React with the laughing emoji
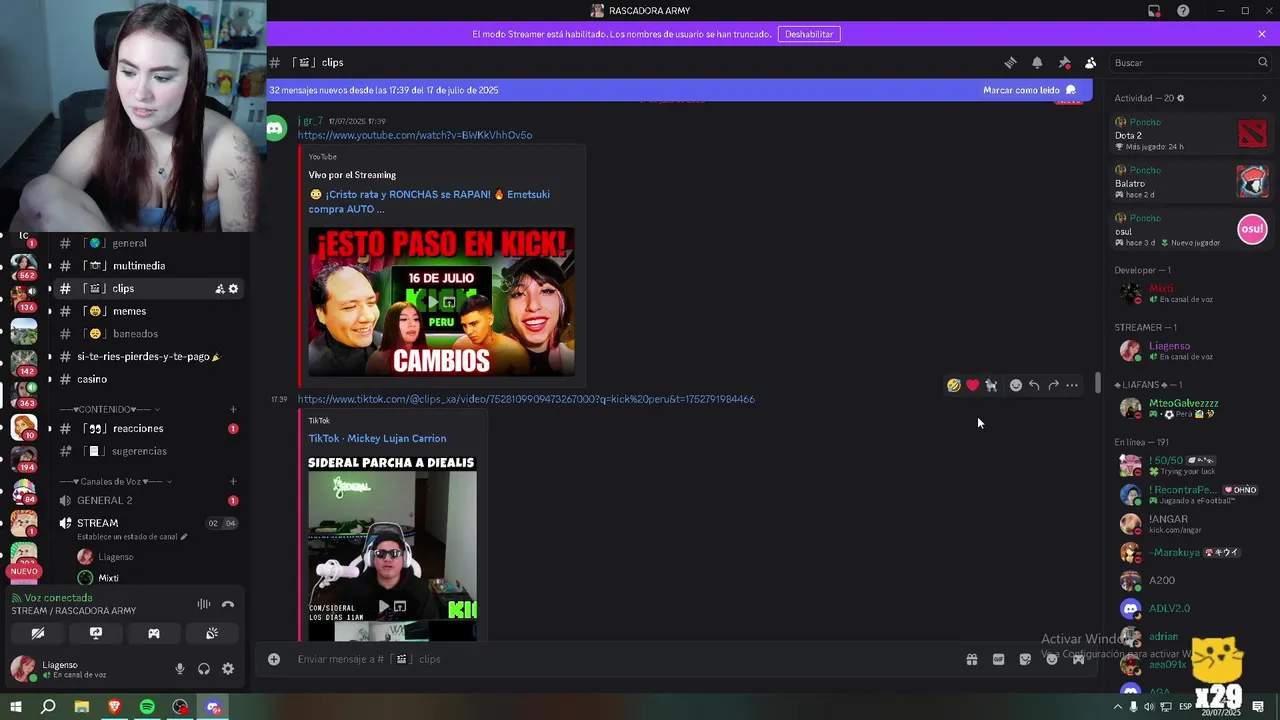This screenshot has height=720, width=1280. click(954, 385)
